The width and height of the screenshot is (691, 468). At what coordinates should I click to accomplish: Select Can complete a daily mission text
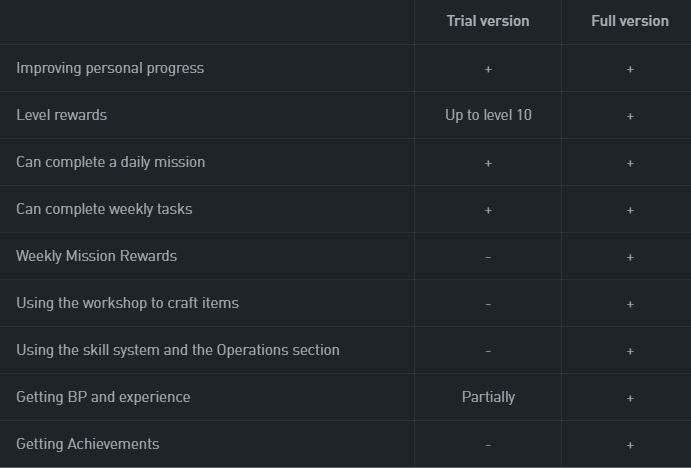pos(111,162)
